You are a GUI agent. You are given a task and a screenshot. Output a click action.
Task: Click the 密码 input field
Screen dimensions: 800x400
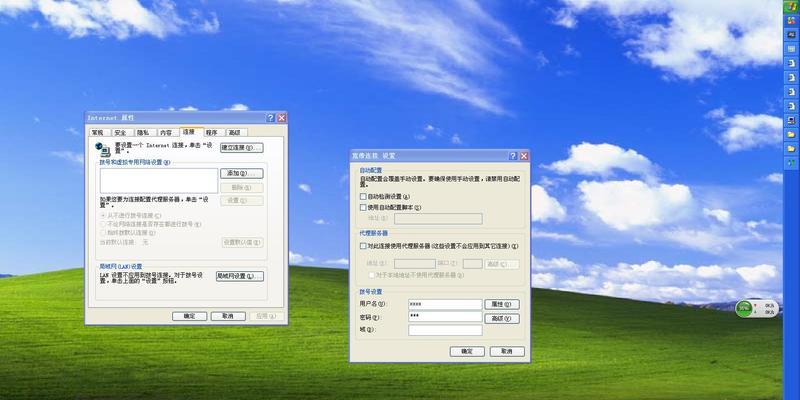click(x=445, y=317)
